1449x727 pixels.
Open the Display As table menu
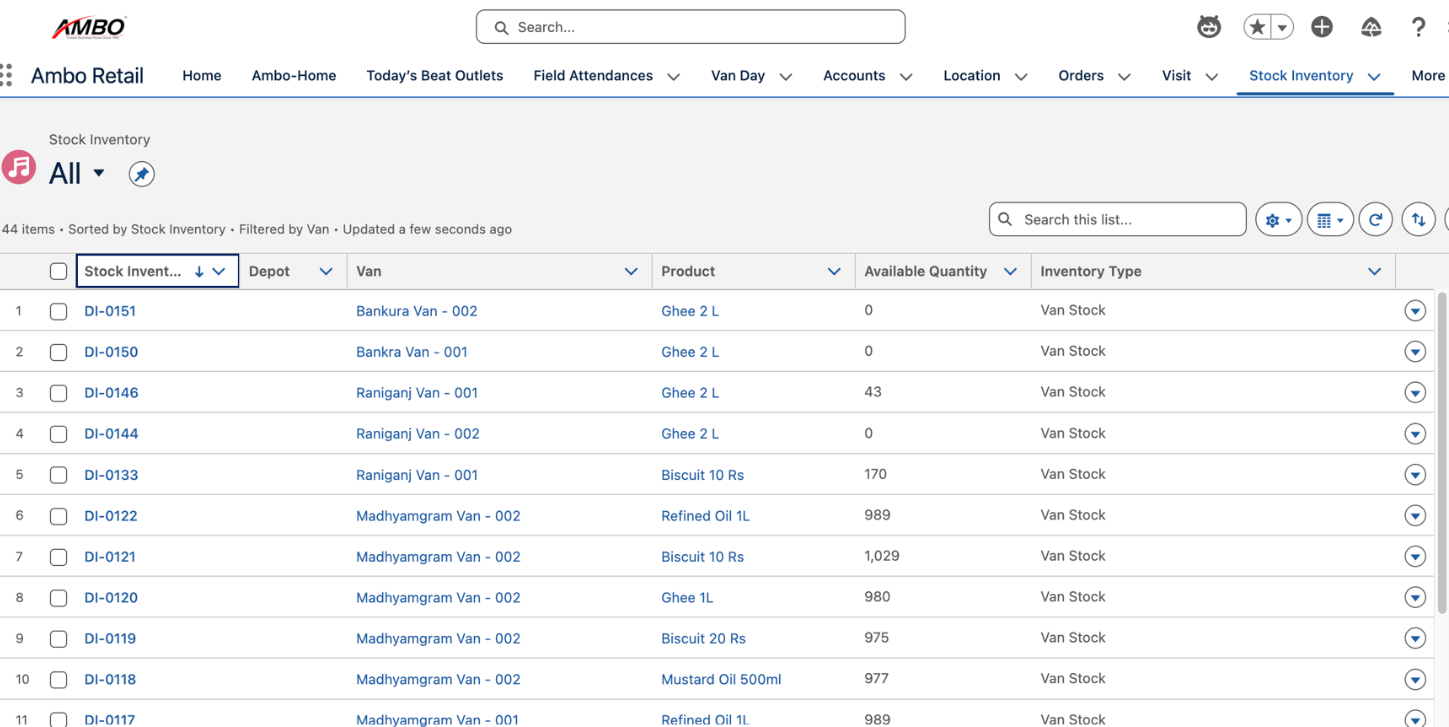(1330, 220)
